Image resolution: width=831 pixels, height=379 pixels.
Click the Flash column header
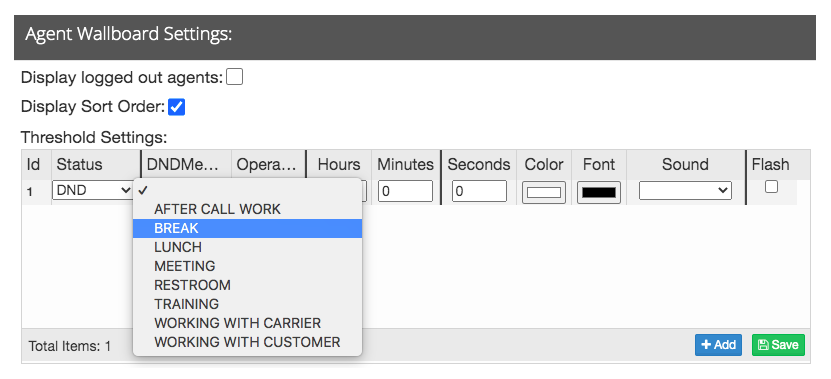coord(771,164)
